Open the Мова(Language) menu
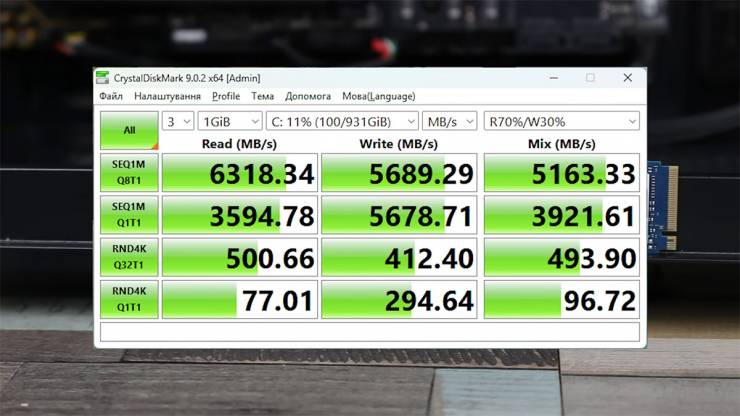740x416 pixels. [378, 96]
